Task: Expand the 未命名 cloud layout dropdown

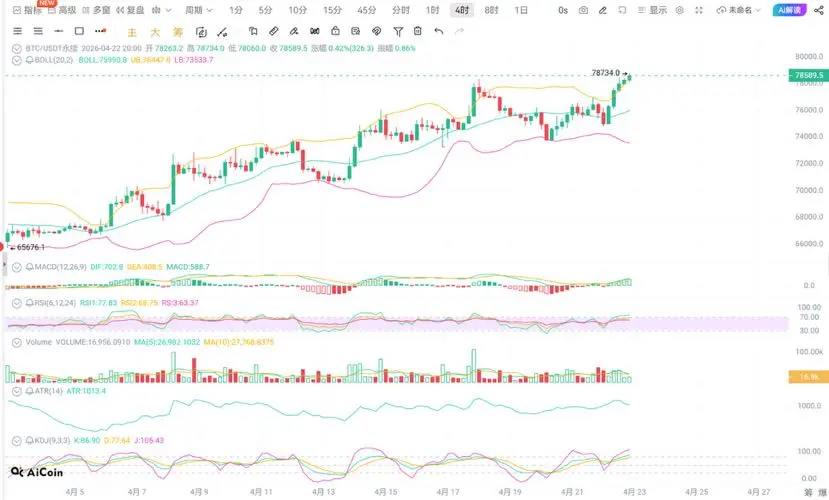Action: point(738,10)
